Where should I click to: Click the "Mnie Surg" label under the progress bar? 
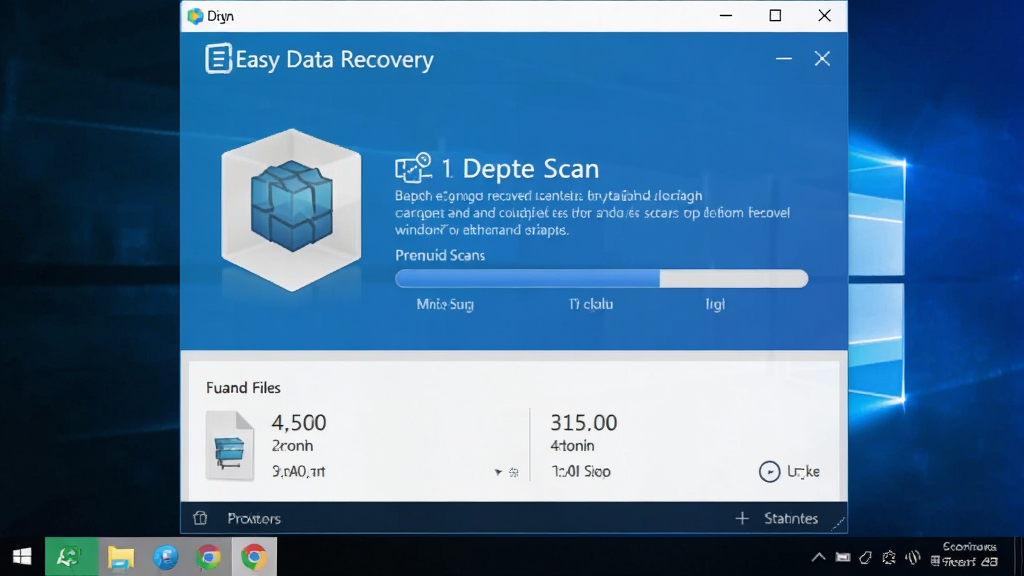445,304
